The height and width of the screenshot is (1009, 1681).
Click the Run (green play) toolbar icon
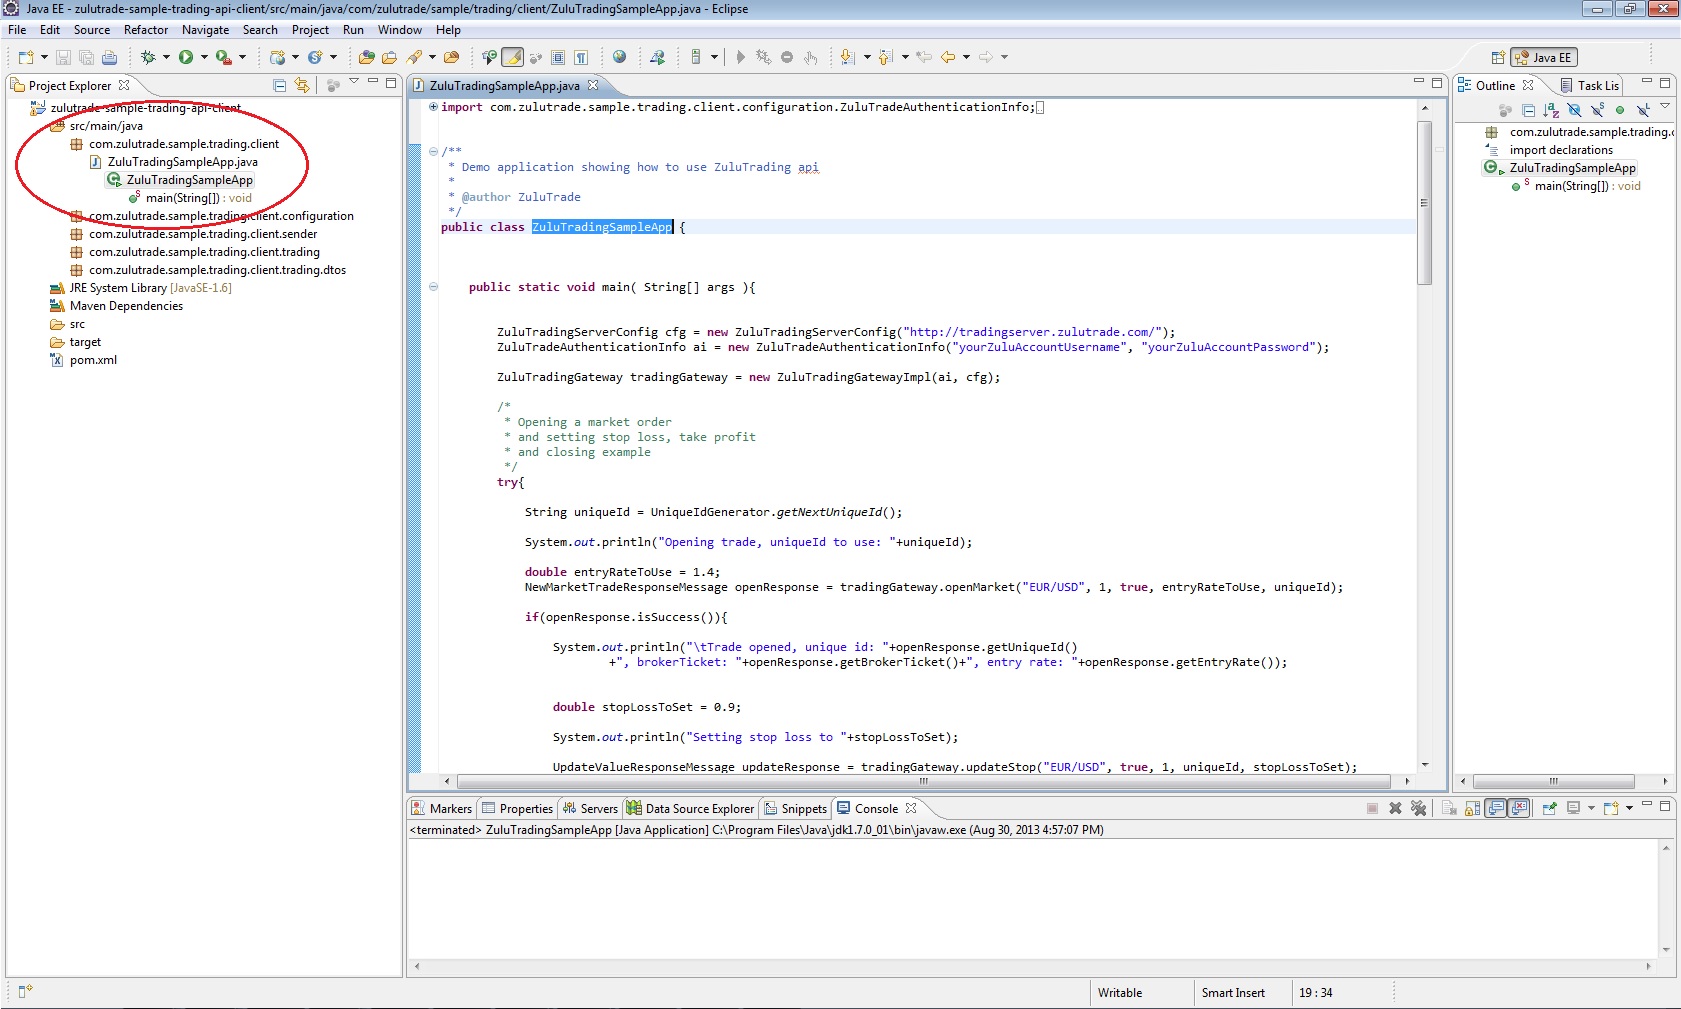(x=186, y=58)
